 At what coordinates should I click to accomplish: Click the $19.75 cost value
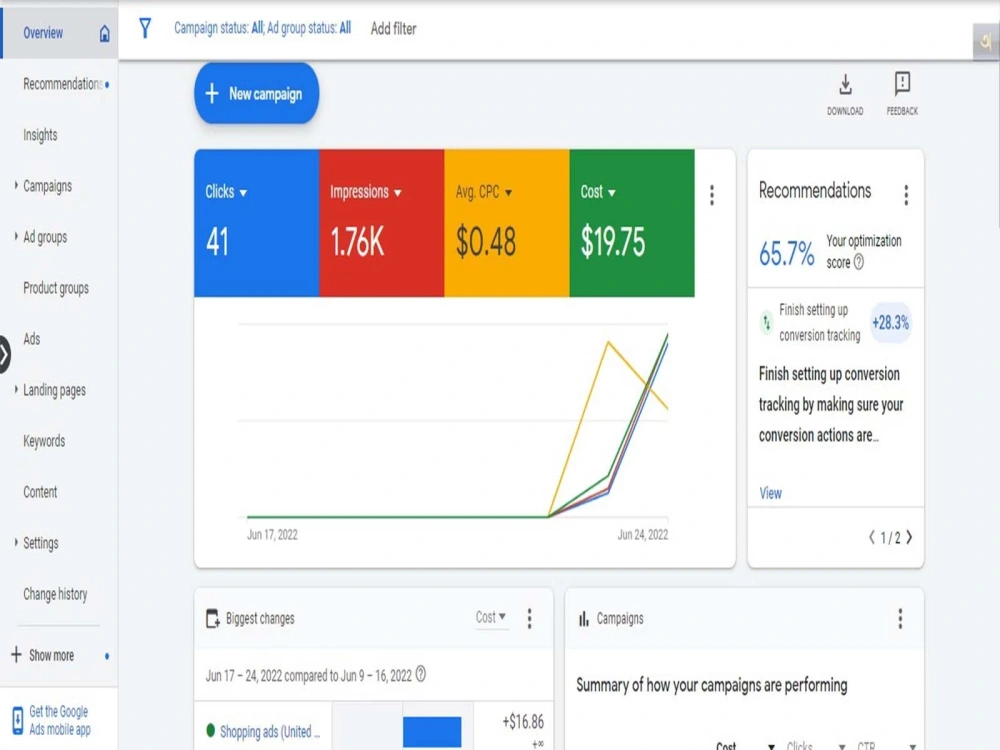tap(613, 242)
